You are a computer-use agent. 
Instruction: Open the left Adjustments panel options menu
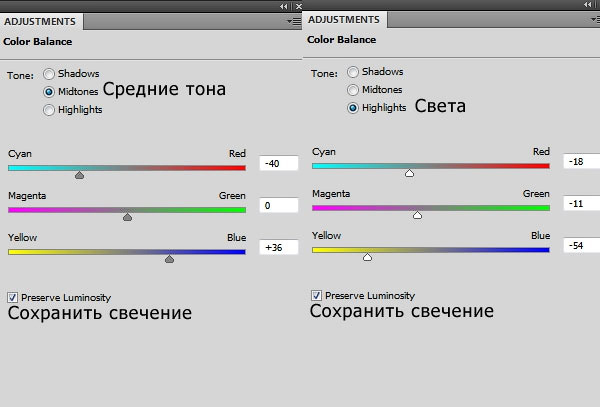294,21
